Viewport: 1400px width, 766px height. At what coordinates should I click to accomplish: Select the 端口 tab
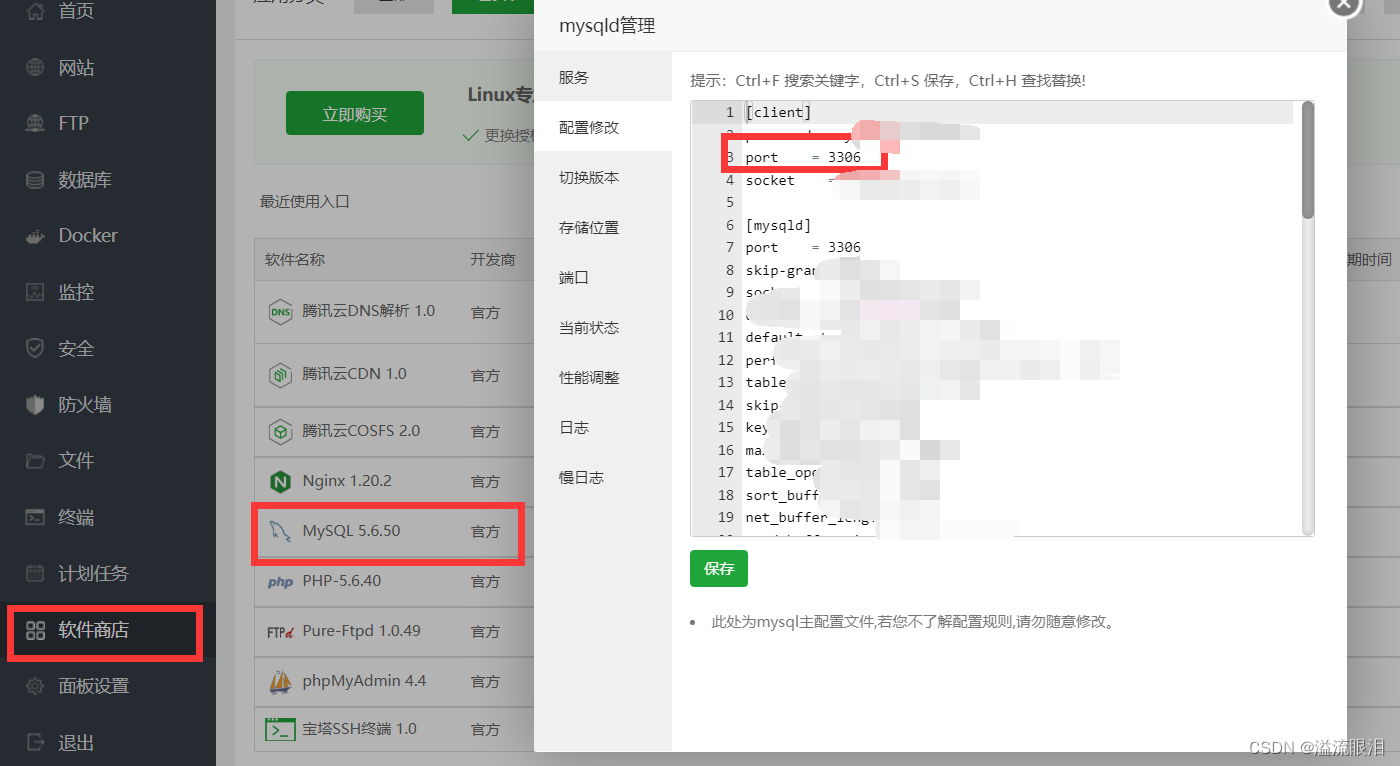(x=603, y=278)
